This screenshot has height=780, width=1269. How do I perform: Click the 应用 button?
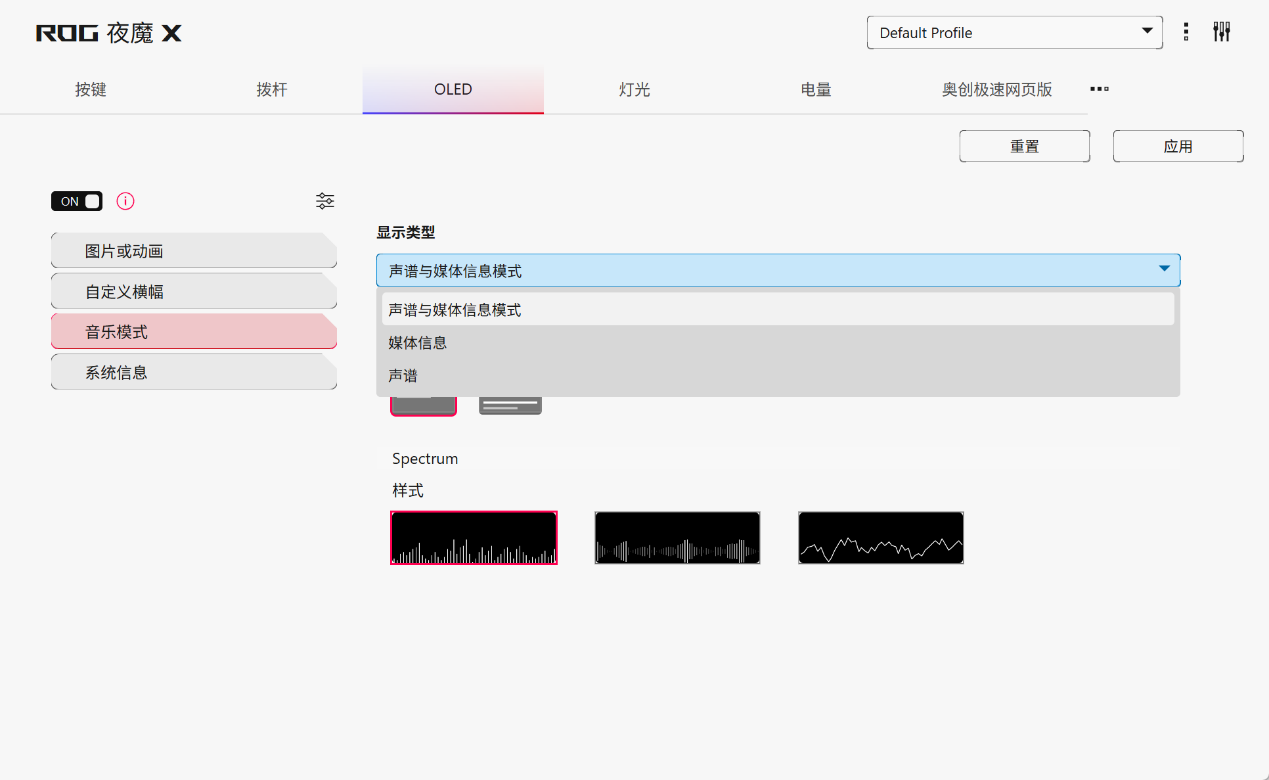pyautogui.click(x=1178, y=146)
